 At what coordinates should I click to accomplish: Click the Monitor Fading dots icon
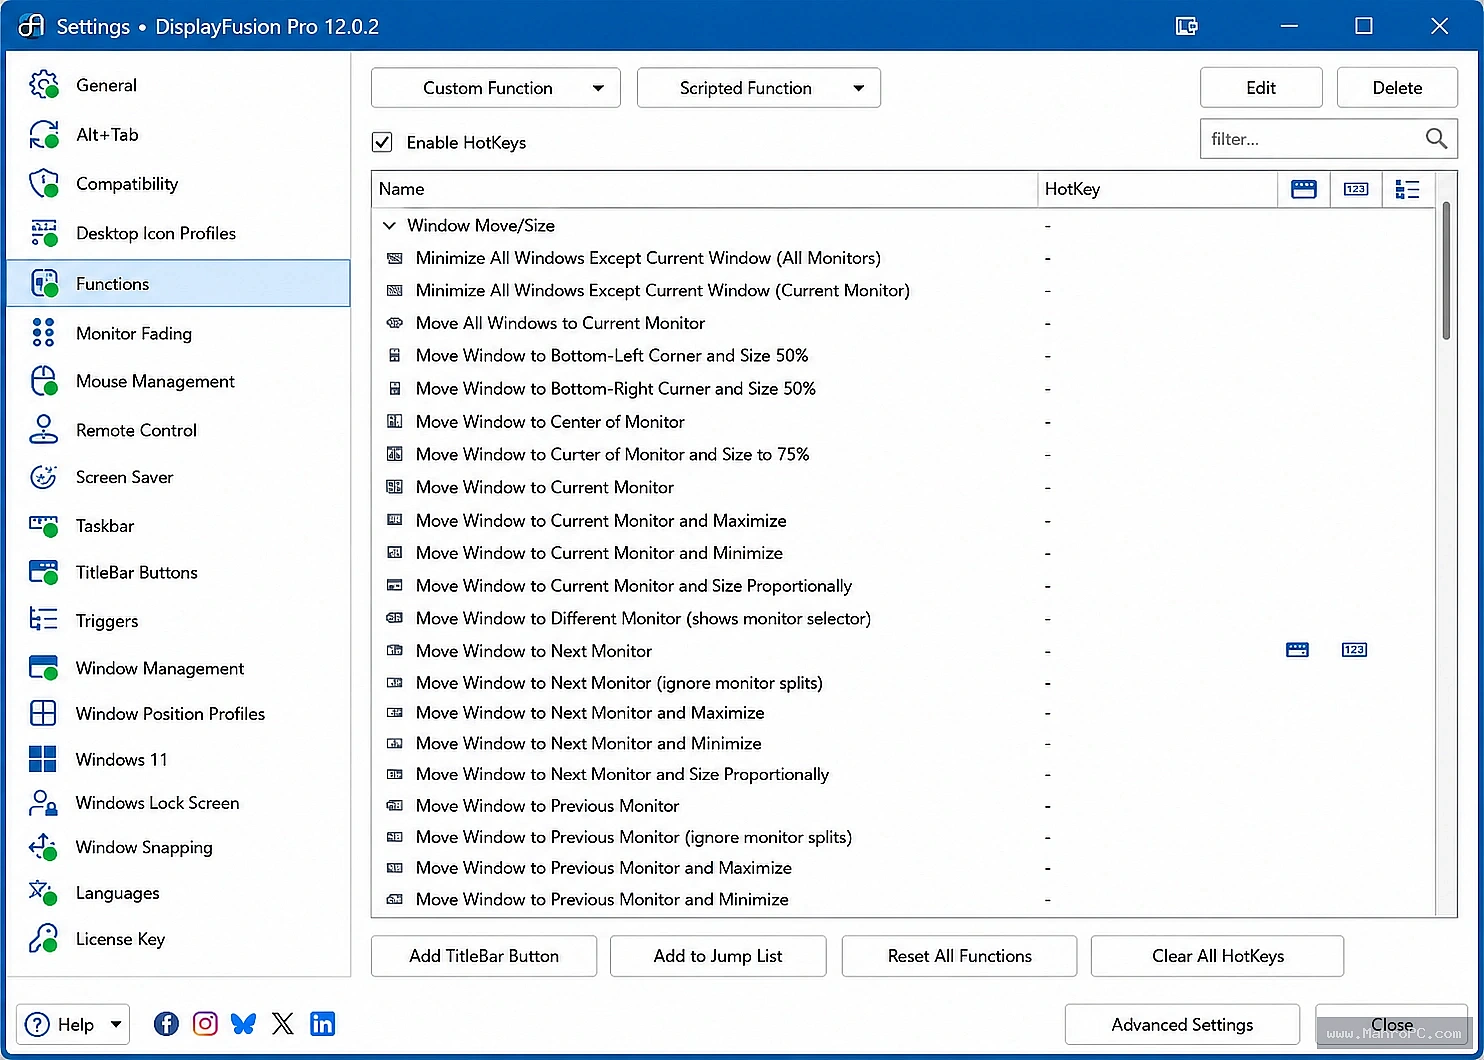(43, 333)
